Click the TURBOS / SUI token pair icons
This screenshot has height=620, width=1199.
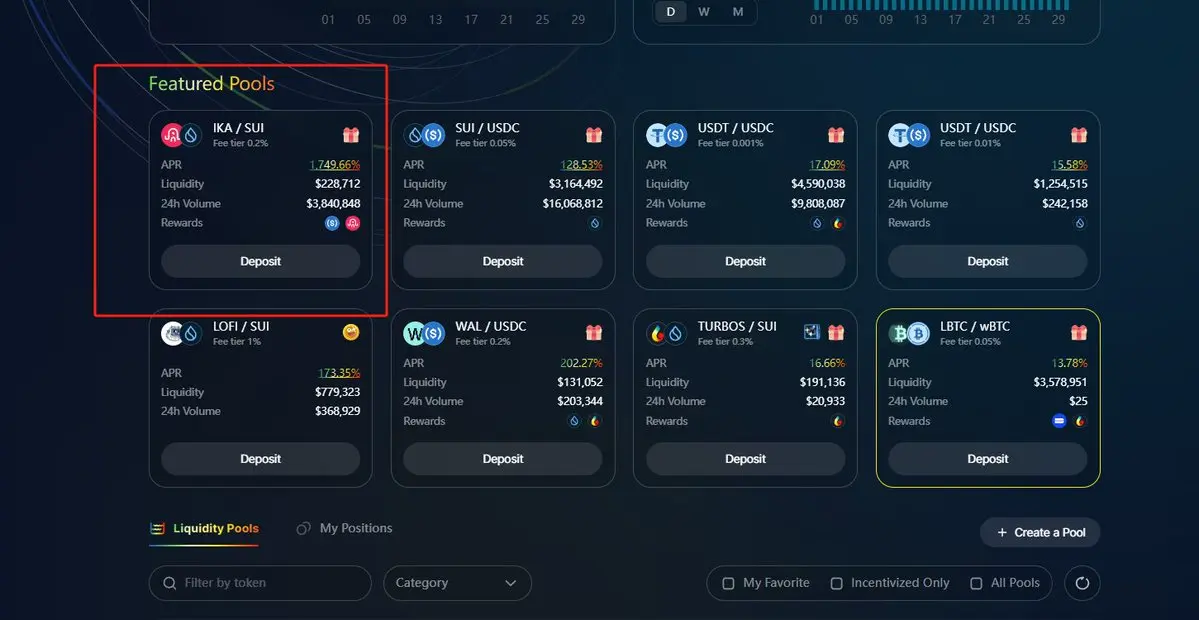(x=666, y=333)
